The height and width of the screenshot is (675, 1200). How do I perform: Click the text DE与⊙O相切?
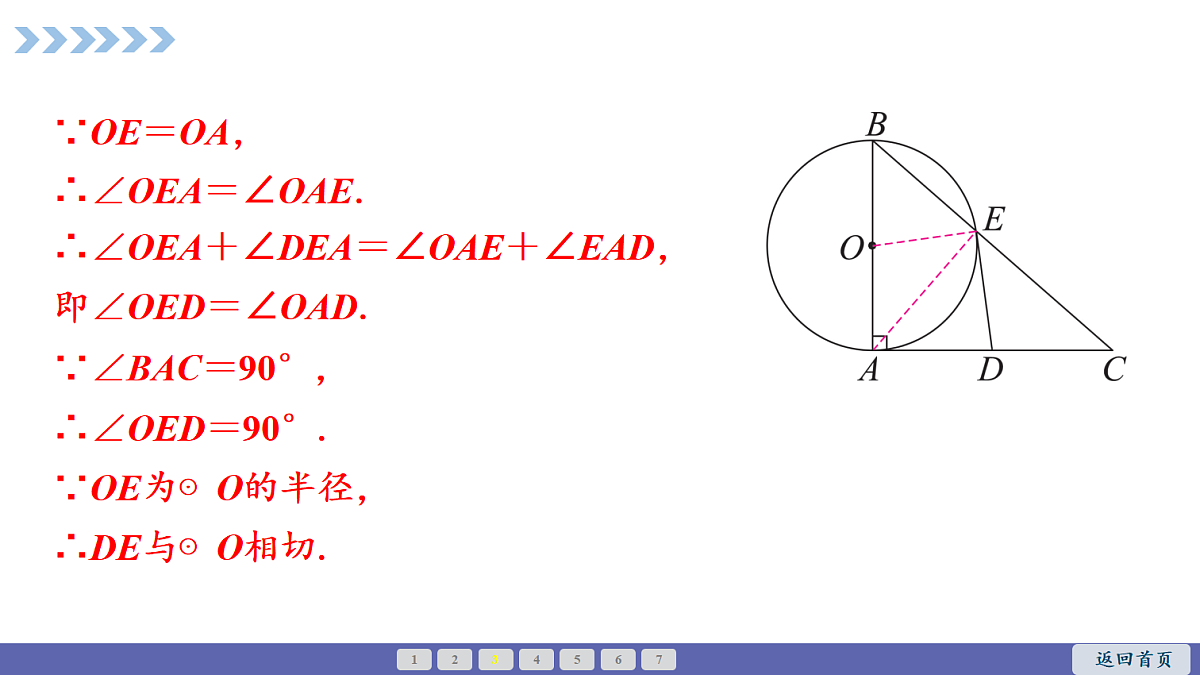[x=191, y=548]
